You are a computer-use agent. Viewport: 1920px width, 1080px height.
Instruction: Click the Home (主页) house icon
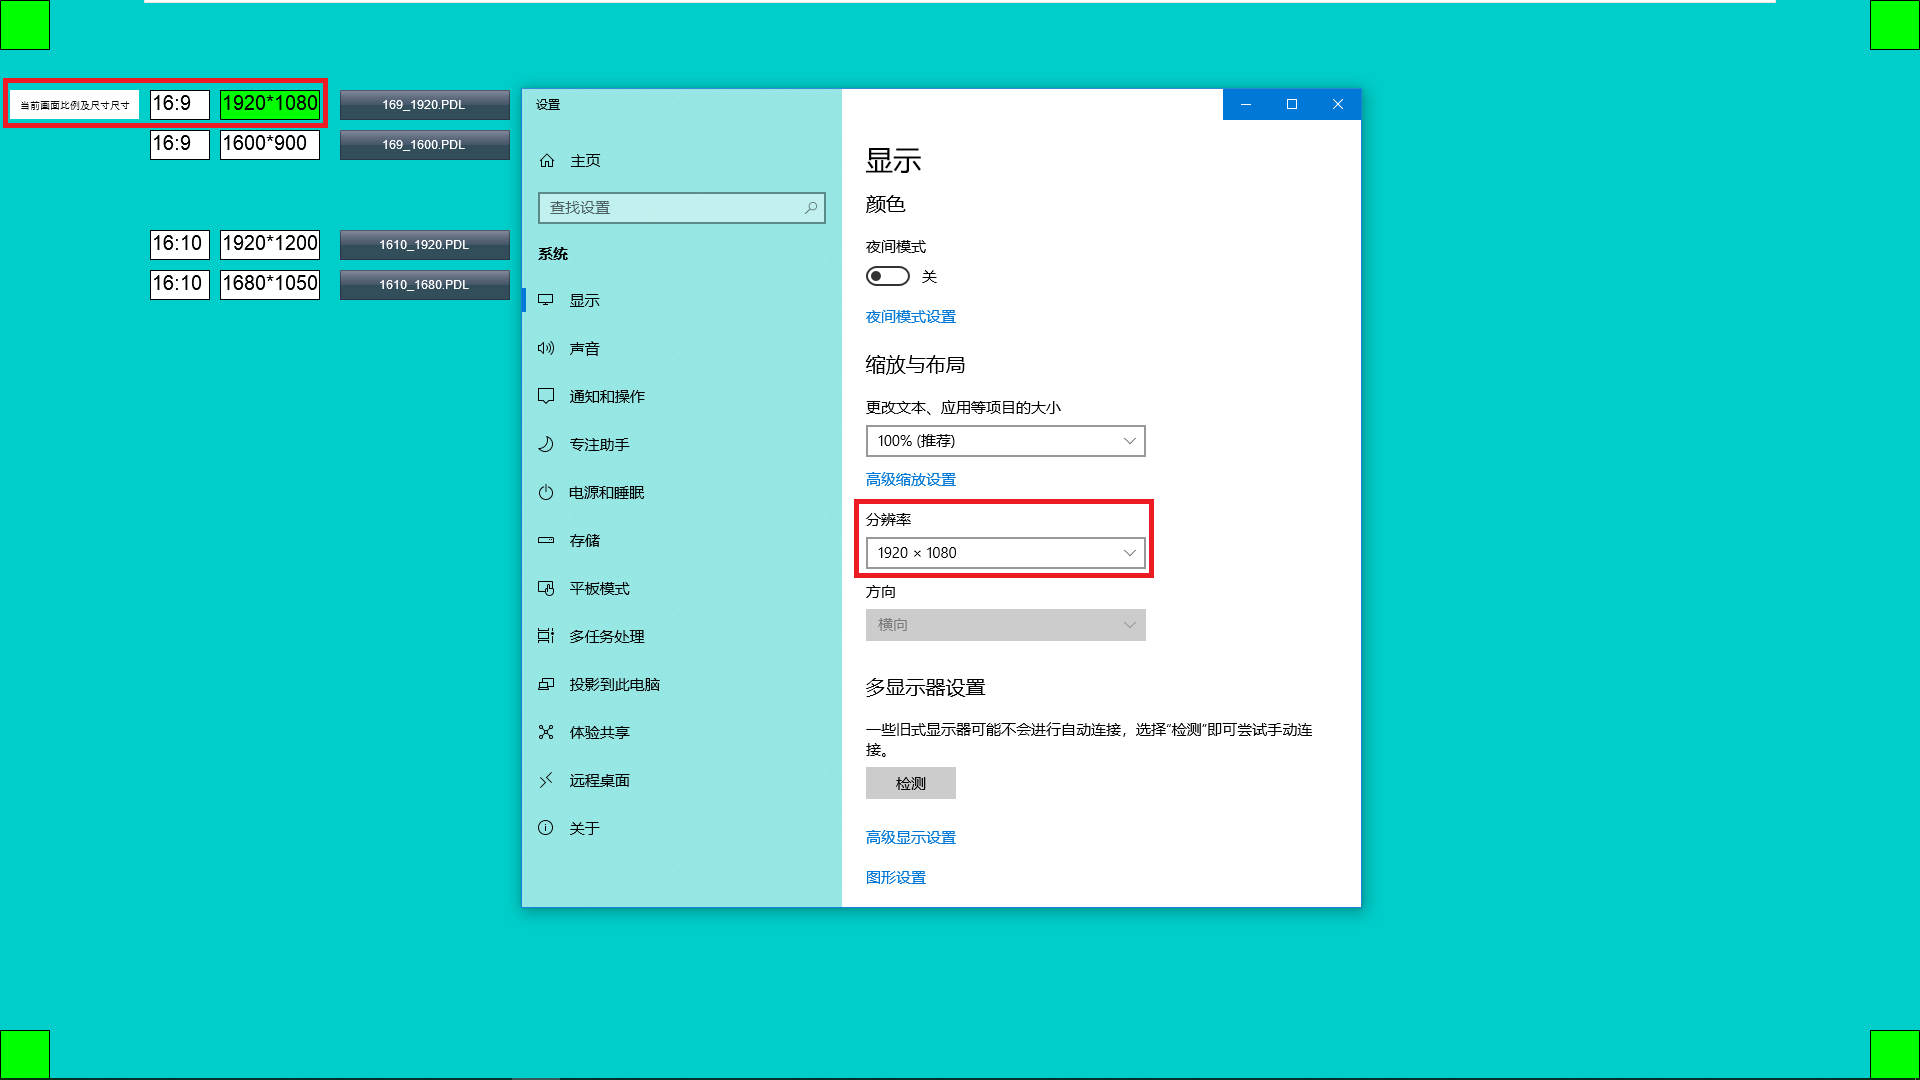pos(547,160)
